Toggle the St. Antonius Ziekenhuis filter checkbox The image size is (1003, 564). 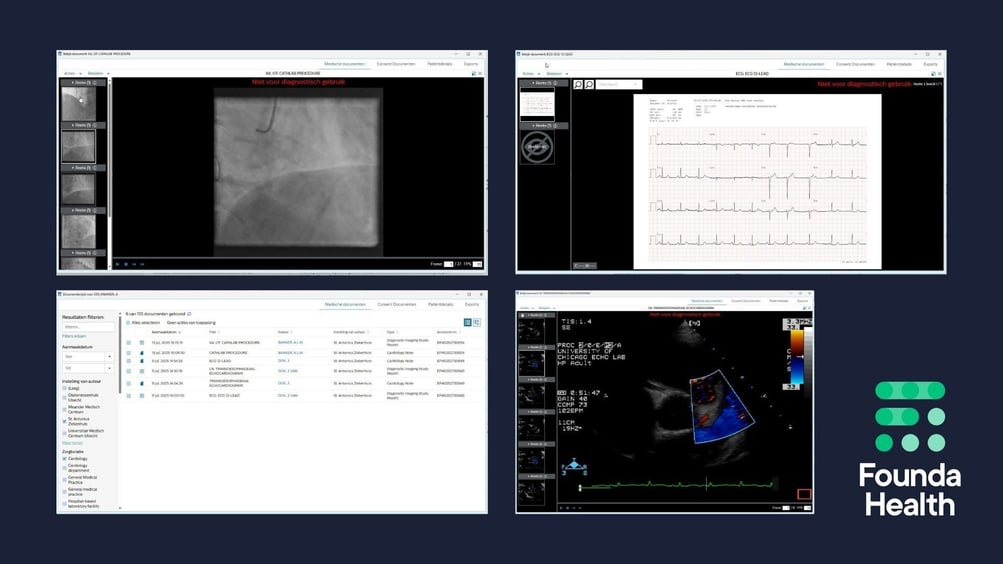[x=65, y=421]
